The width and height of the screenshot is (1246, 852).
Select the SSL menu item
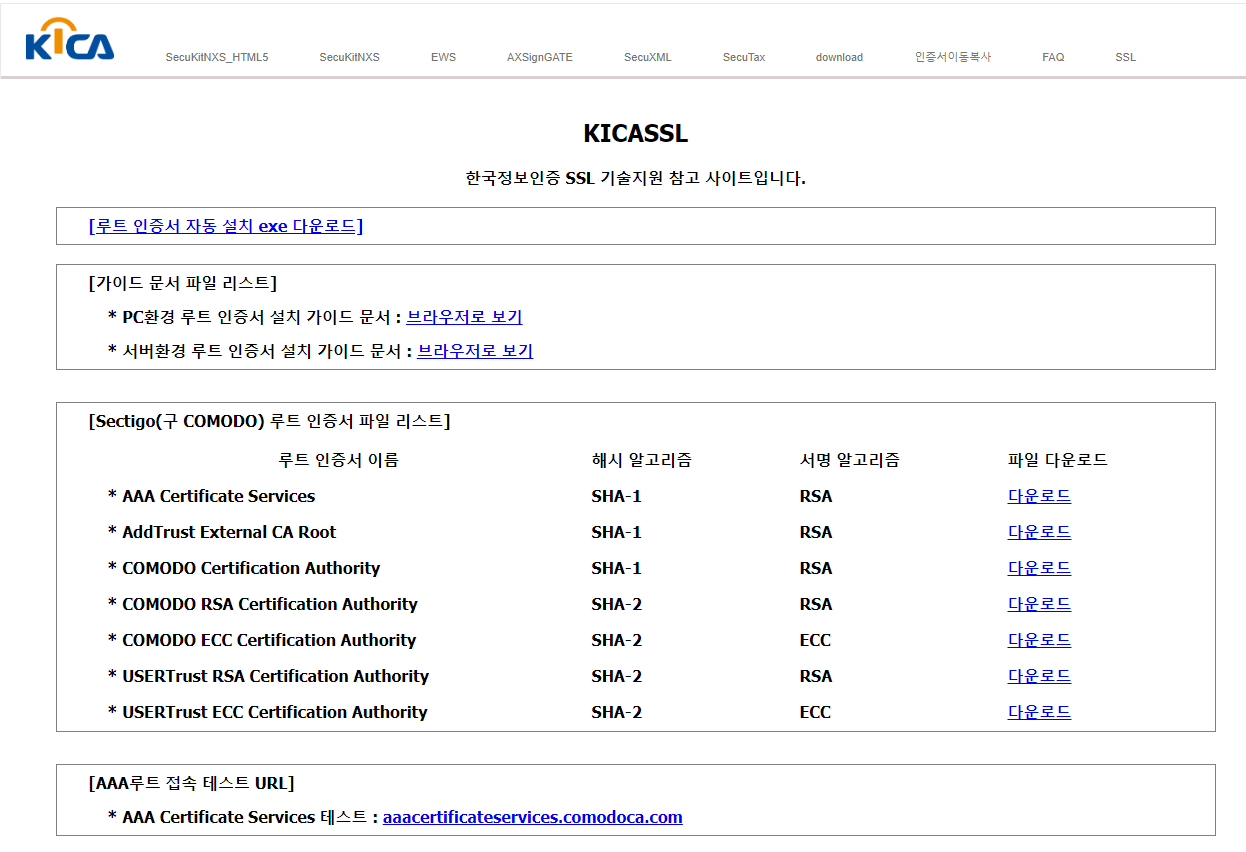click(1126, 57)
